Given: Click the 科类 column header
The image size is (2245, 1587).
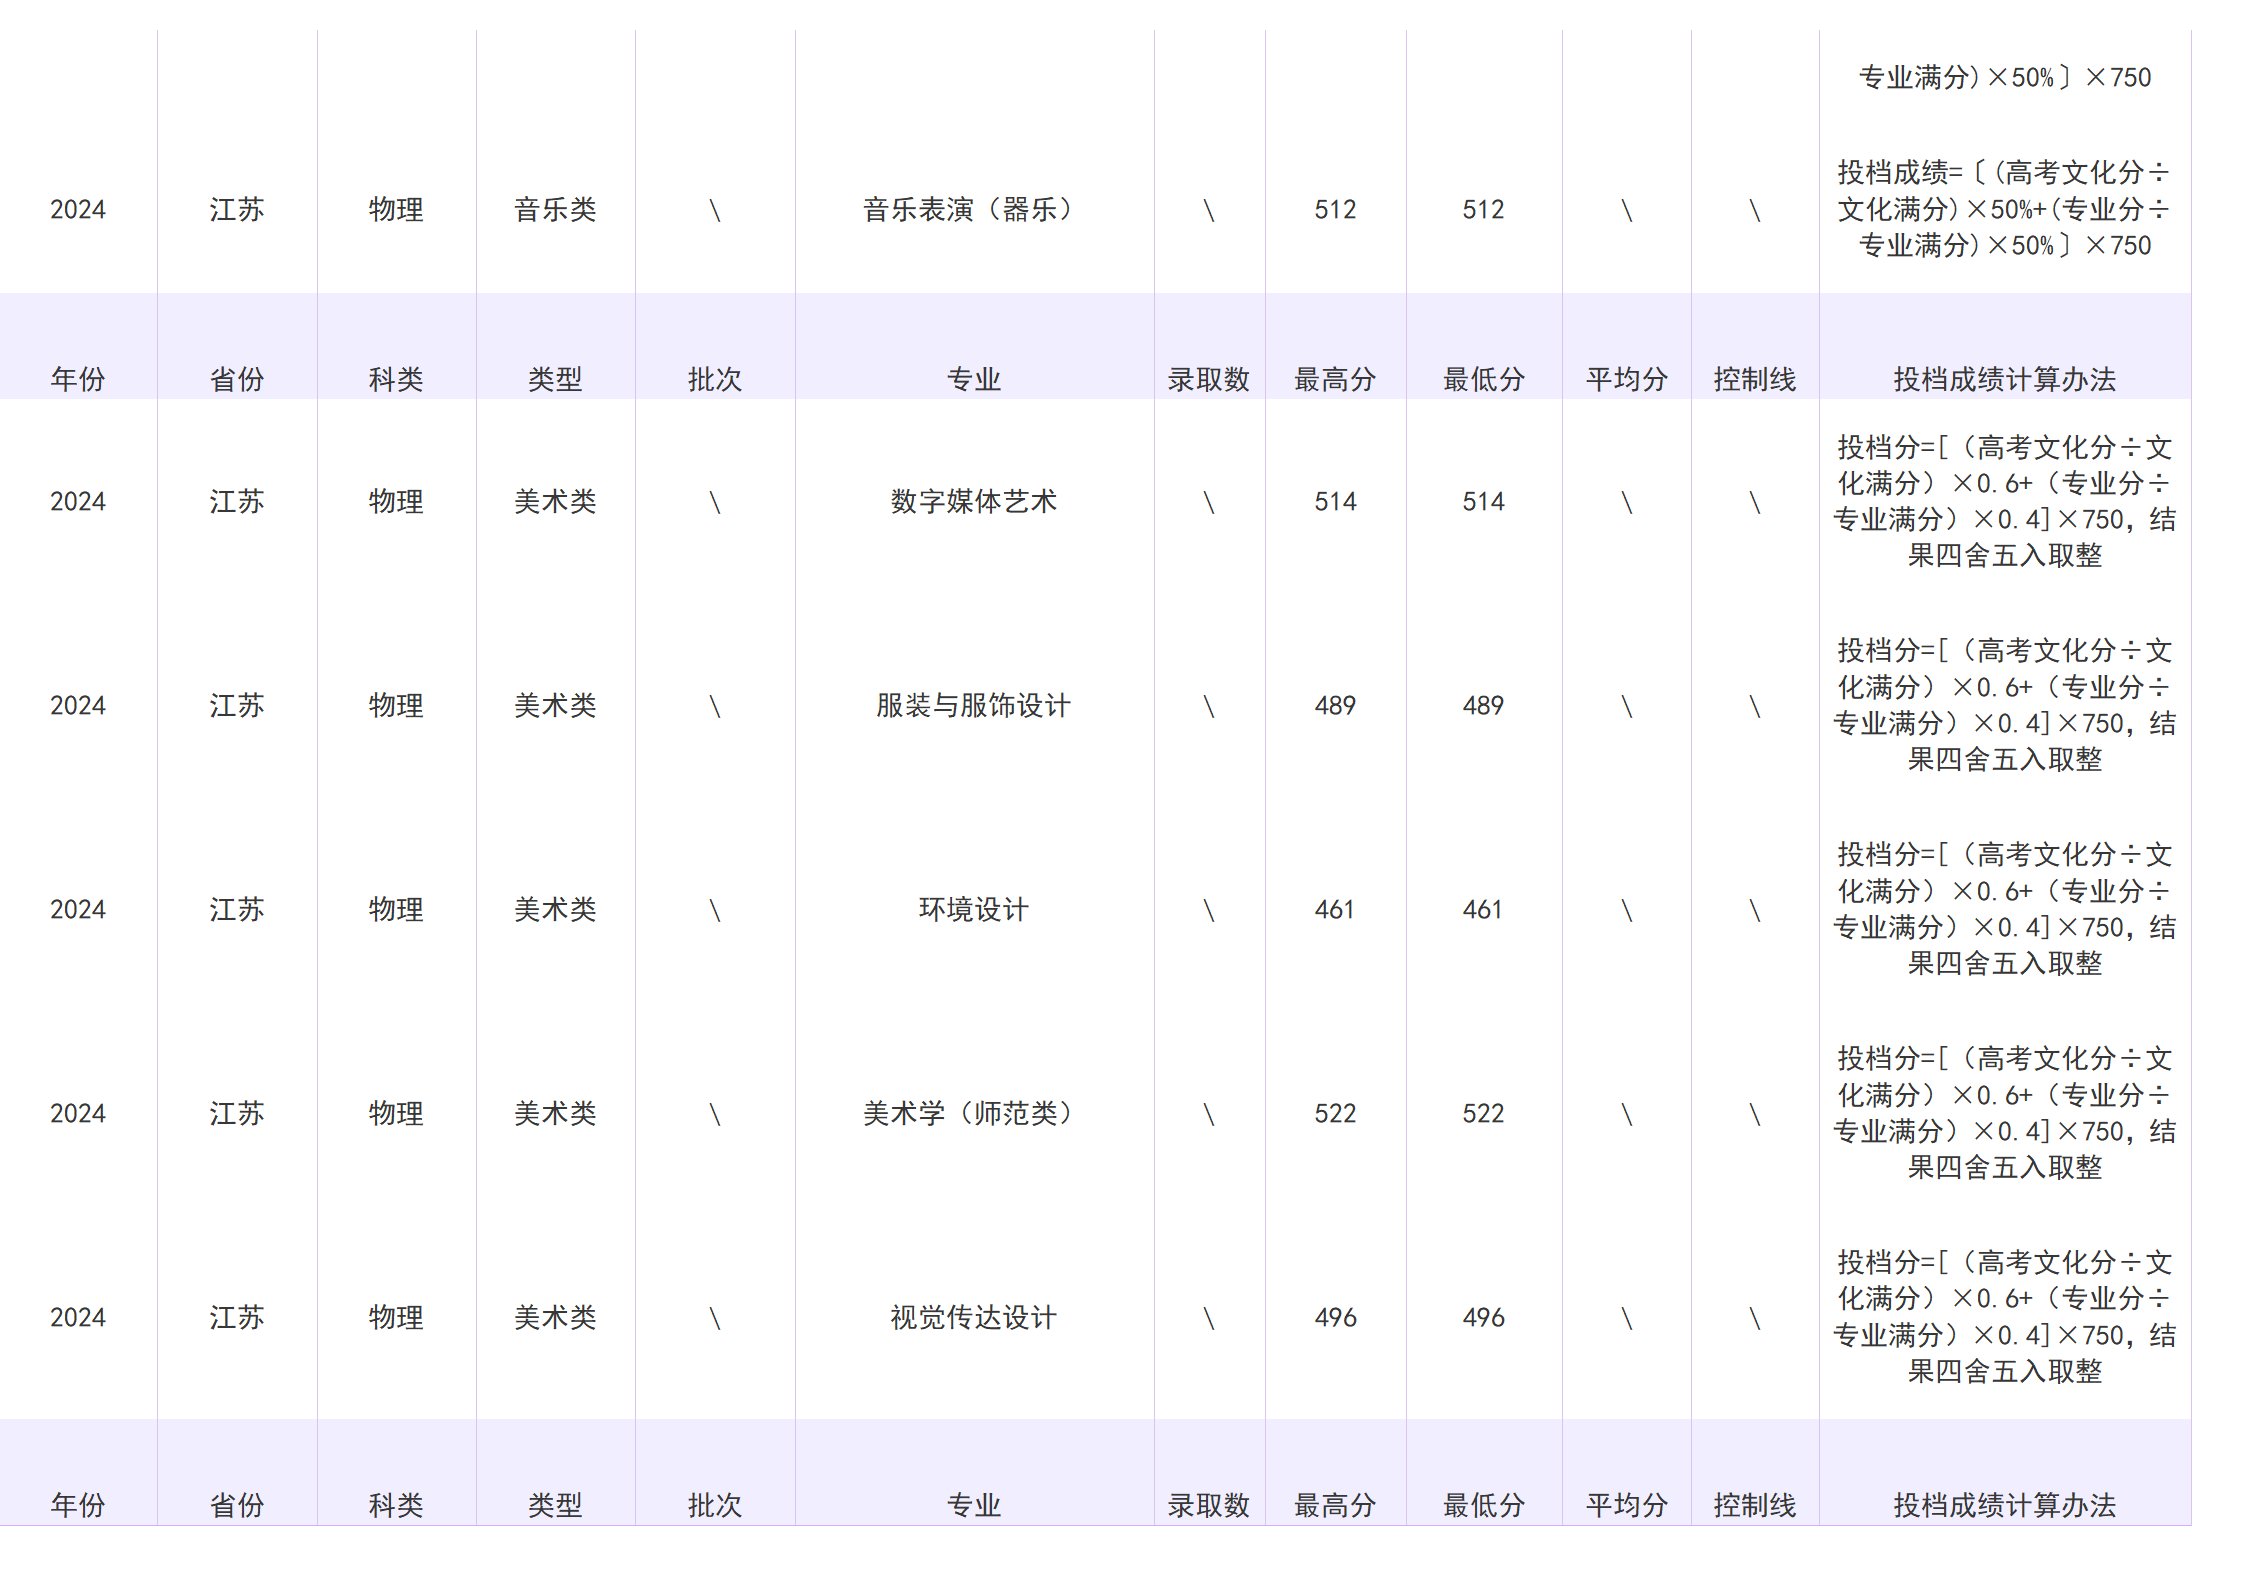Looking at the screenshot, I should coord(395,379).
